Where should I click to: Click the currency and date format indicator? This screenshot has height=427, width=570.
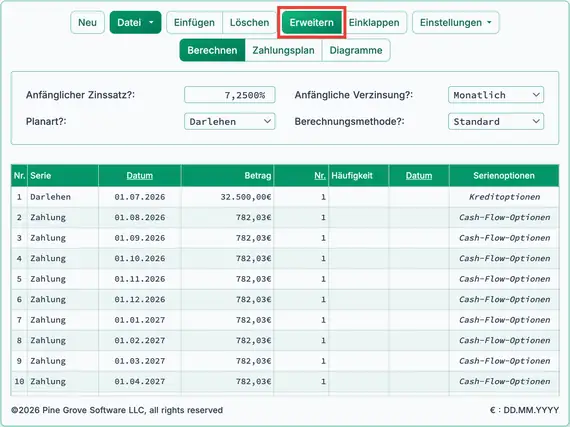[524, 410]
